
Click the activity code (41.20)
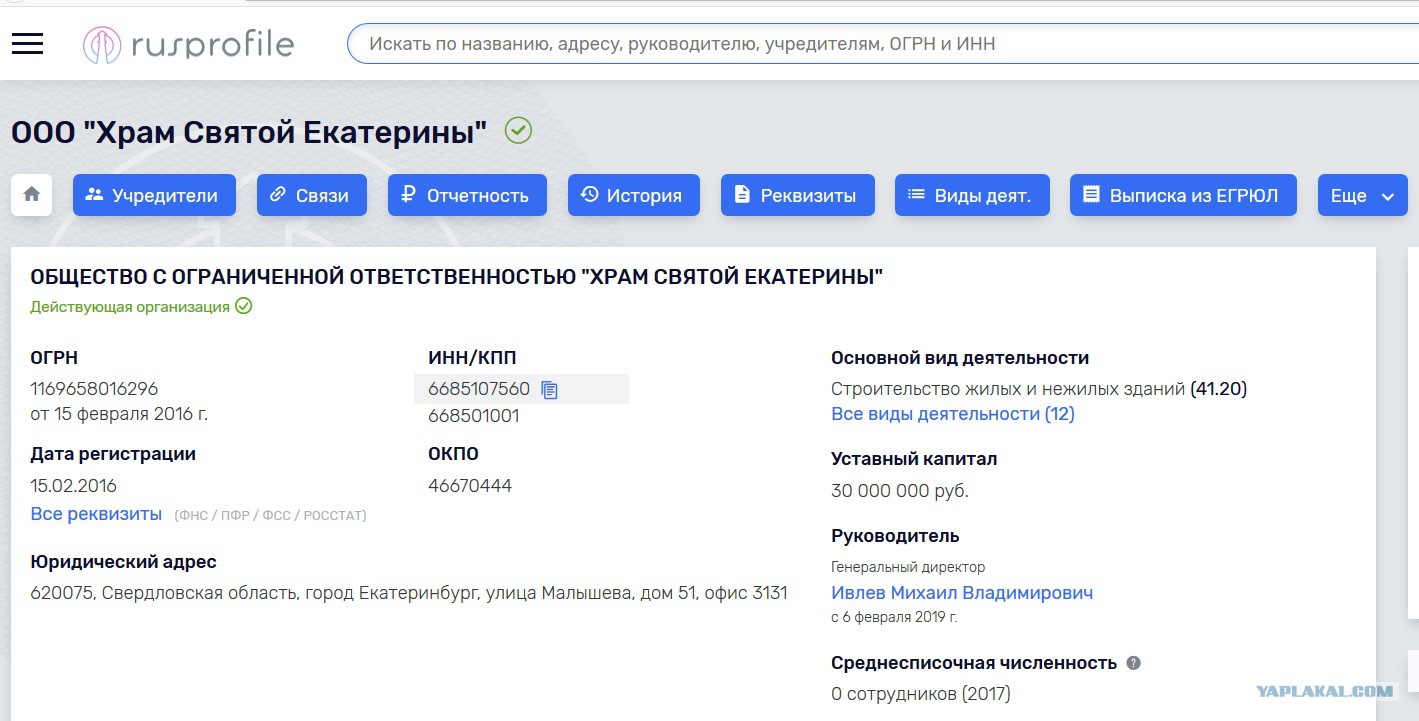tap(1219, 388)
